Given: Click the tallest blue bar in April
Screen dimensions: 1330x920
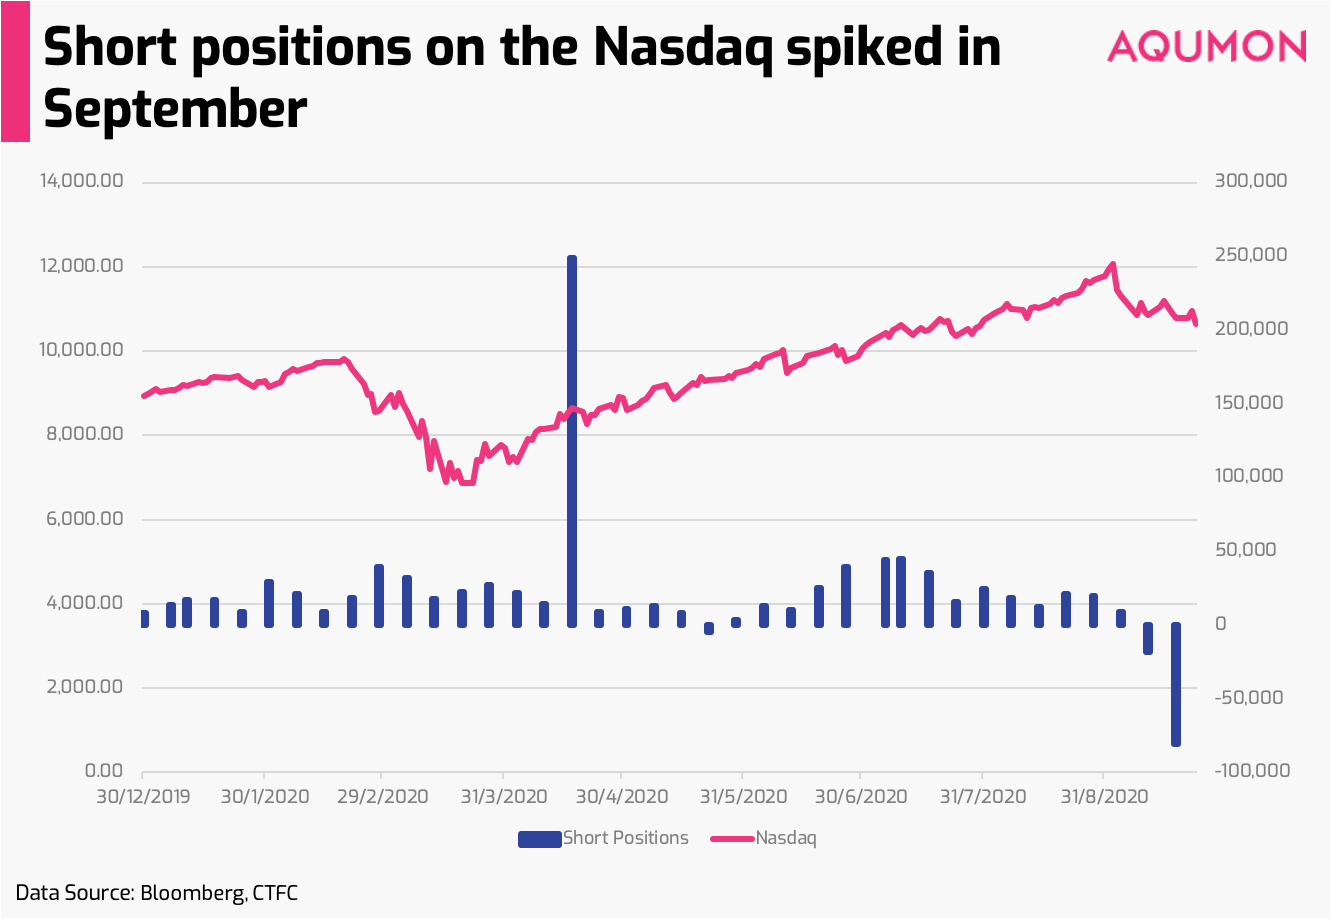Looking at the screenshot, I should tap(572, 441).
